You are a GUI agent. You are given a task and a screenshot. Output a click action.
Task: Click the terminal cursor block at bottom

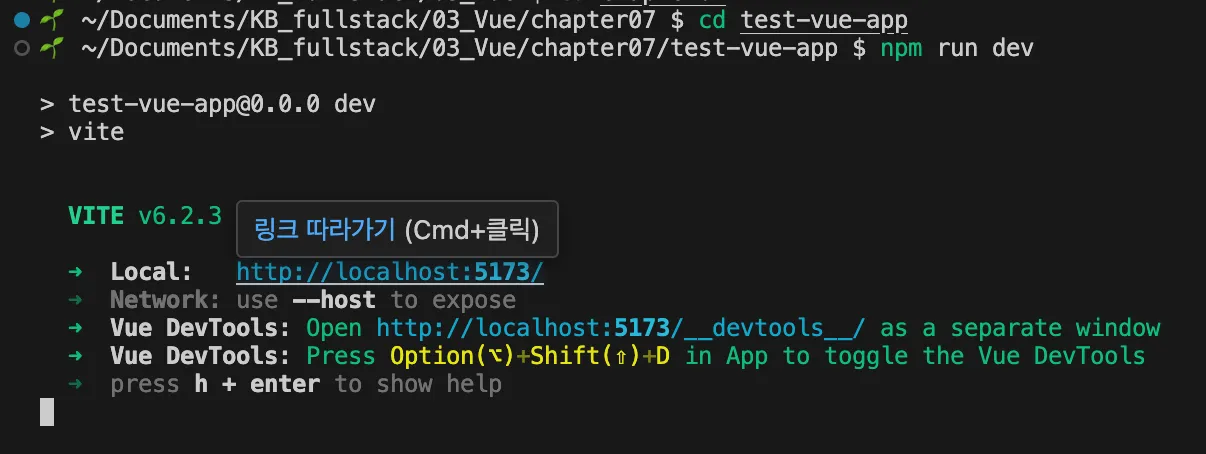point(46,412)
